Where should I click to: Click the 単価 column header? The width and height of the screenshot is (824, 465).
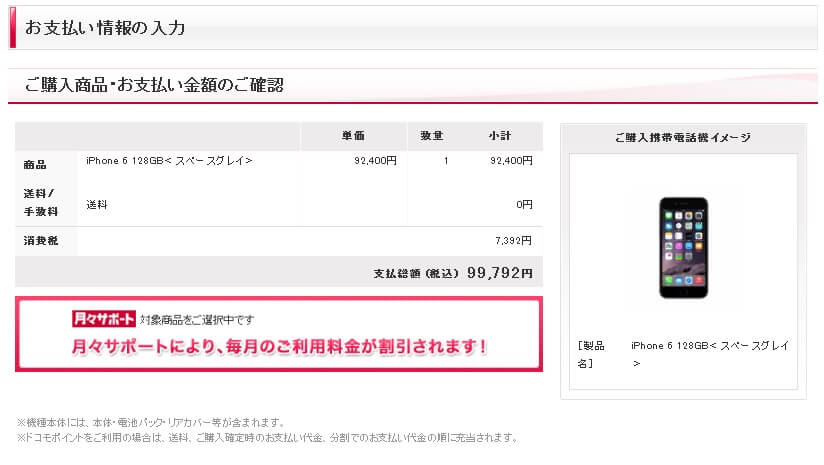[x=353, y=136]
